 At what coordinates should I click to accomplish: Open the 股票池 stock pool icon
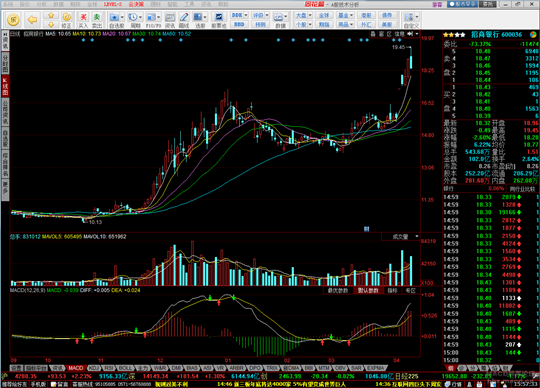[x=219, y=20]
